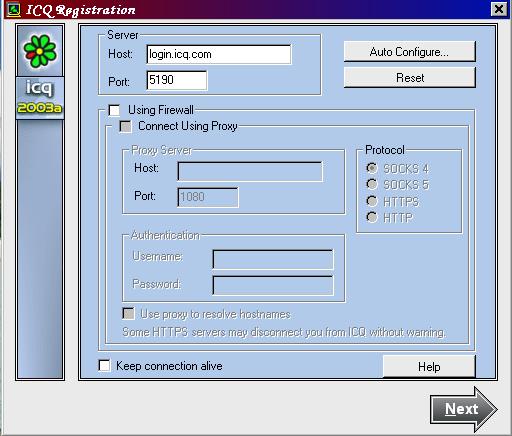The height and width of the screenshot is (436, 512).
Task: Open the Help button
Action: pos(429,366)
